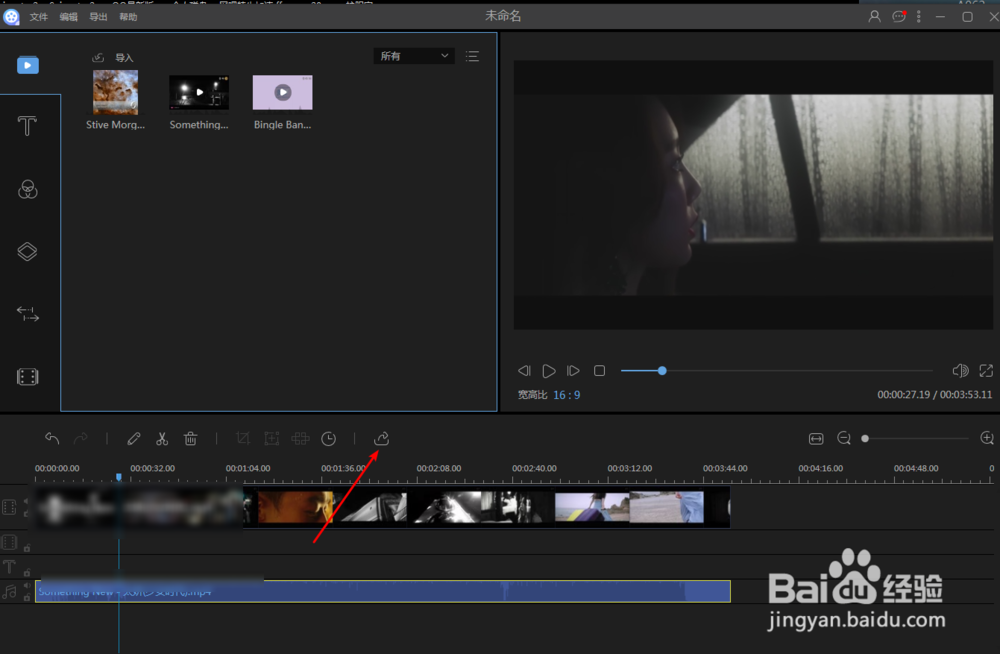Viewport: 1000px width, 654px height.
Task: Toggle fullscreen preview
Action: pos(986,371)
